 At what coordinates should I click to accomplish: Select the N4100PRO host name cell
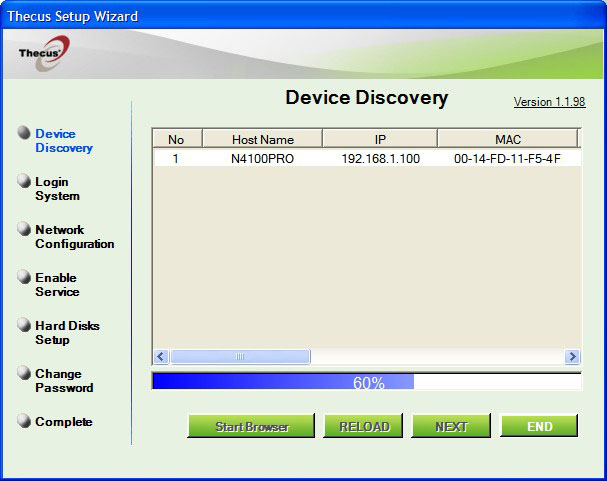[x=262, y=159]
